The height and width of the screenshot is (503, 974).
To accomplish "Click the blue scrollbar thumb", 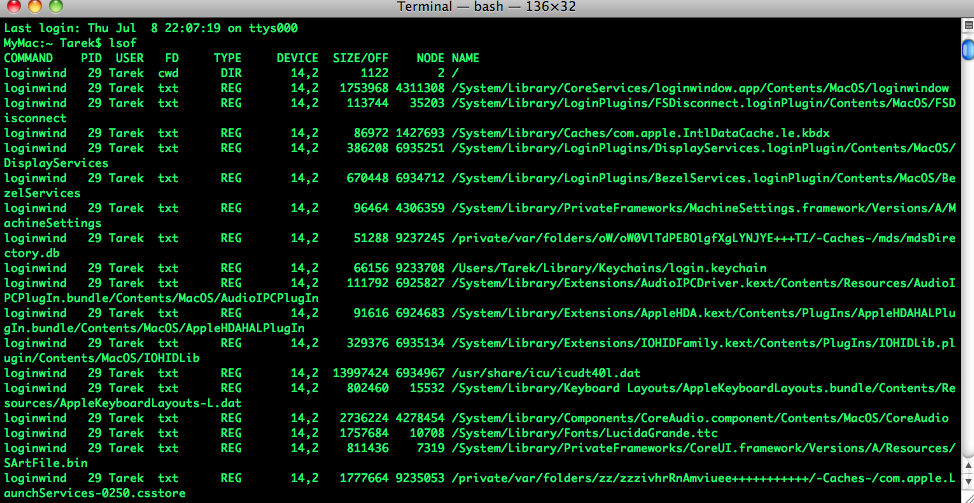I will pos(966,50).
